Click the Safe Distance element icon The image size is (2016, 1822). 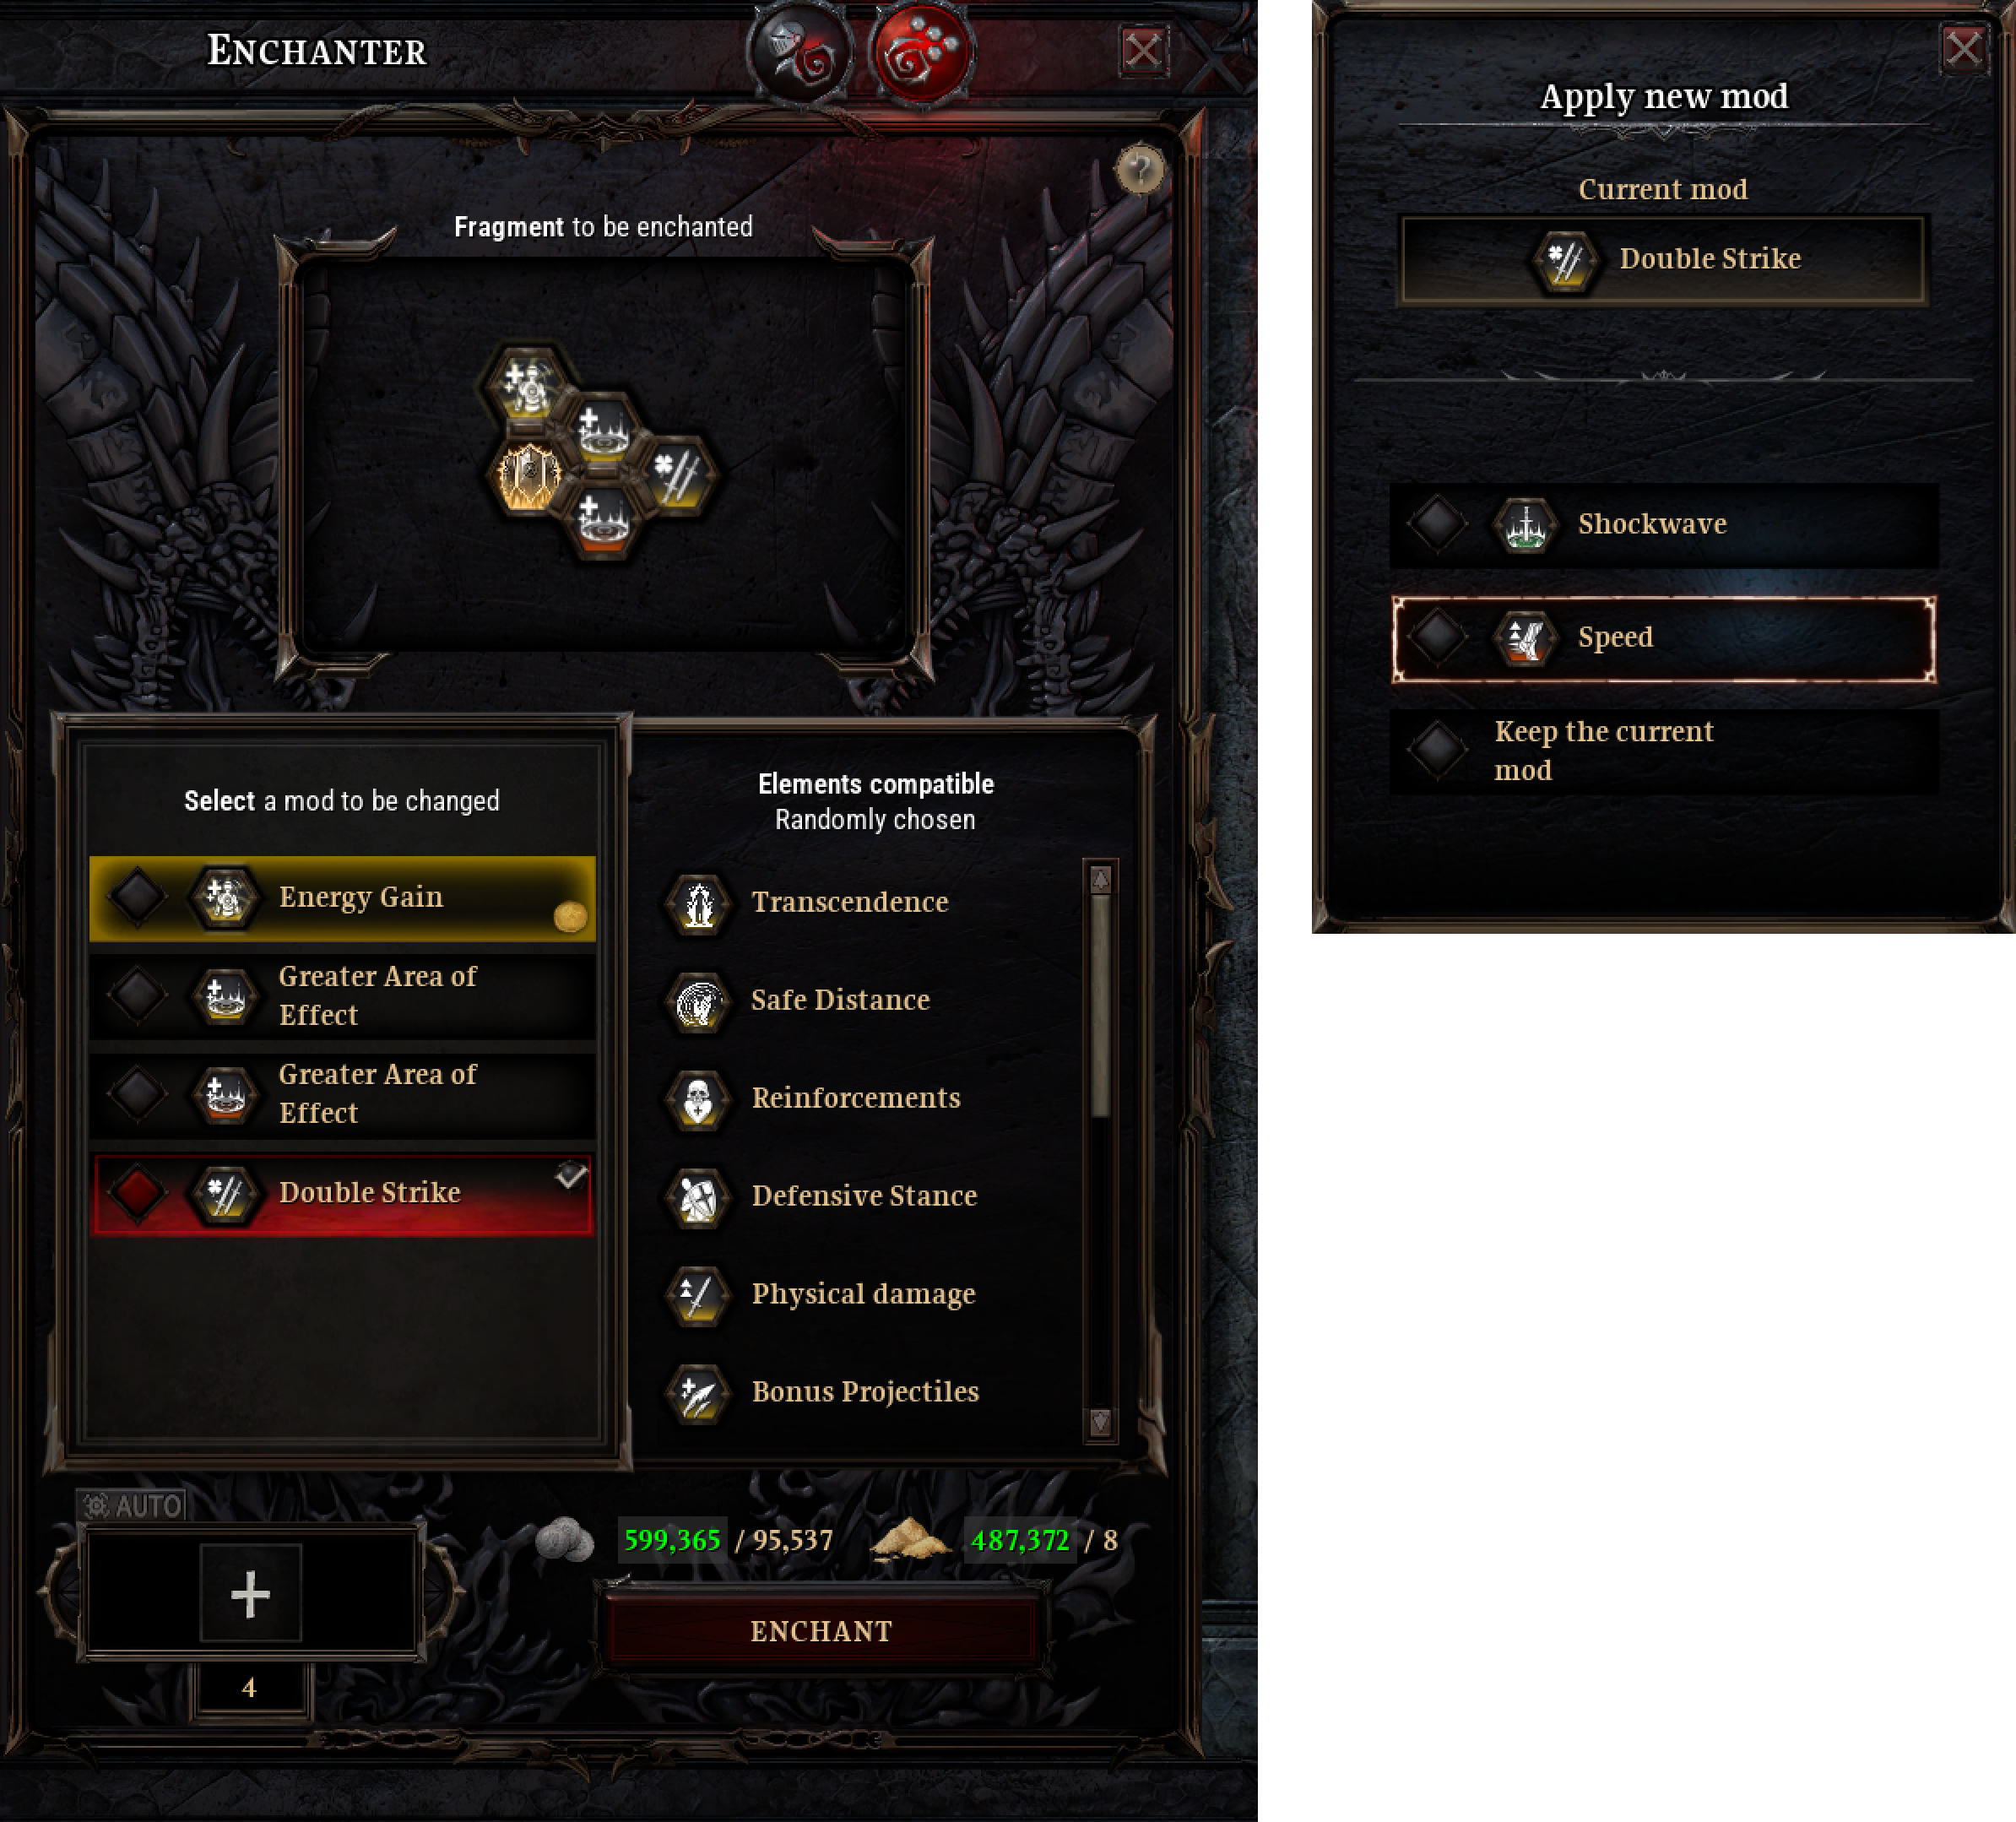pos(699,1001)
